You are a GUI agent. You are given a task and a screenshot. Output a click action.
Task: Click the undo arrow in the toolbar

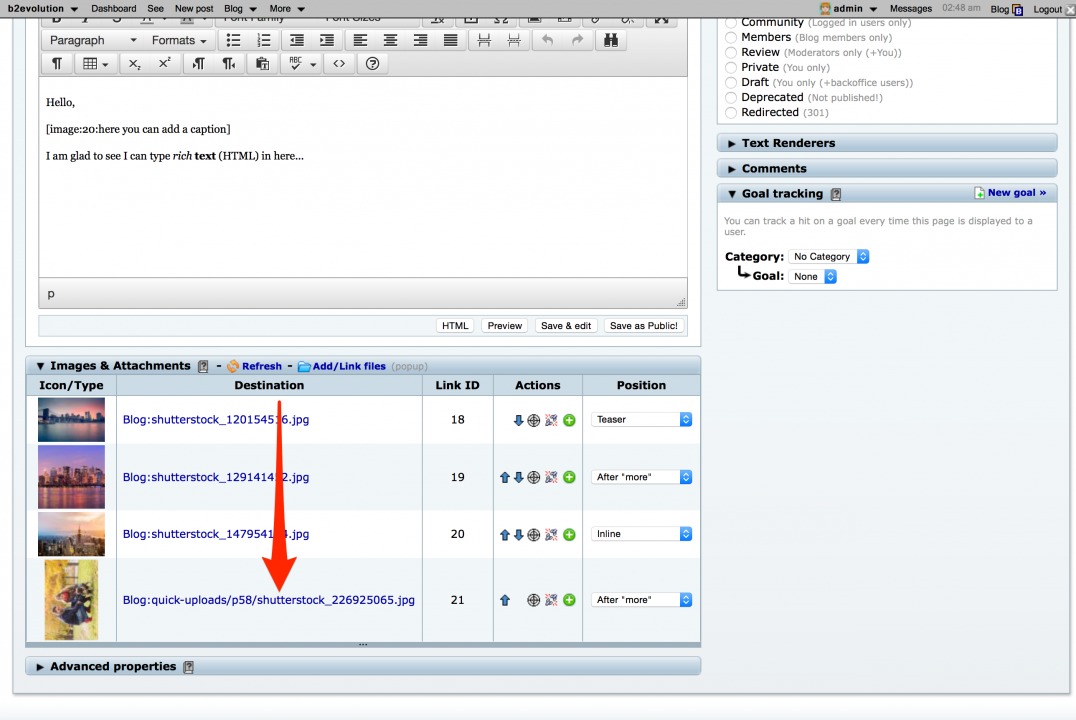click(547, 40)
